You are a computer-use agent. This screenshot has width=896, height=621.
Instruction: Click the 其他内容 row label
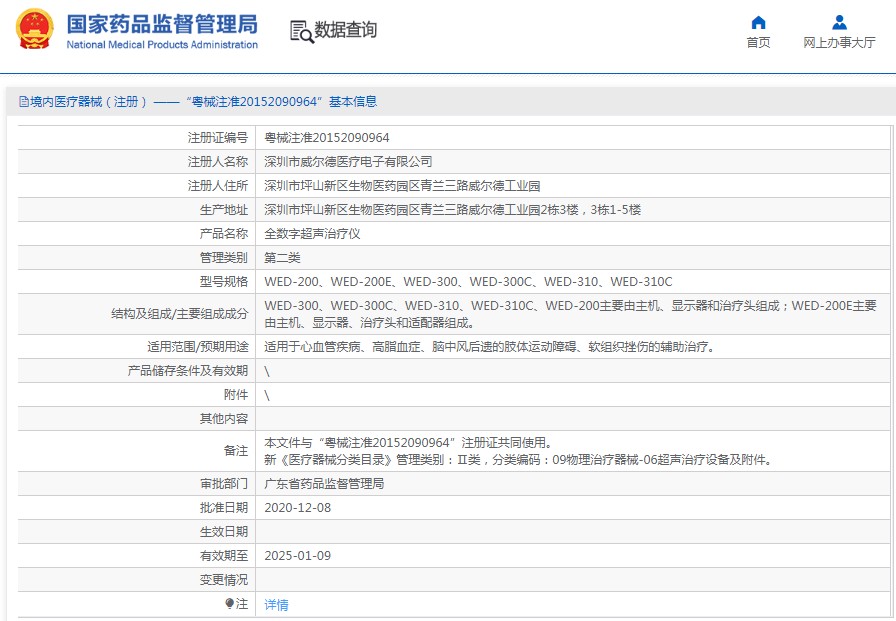click(x=223, y=419)
